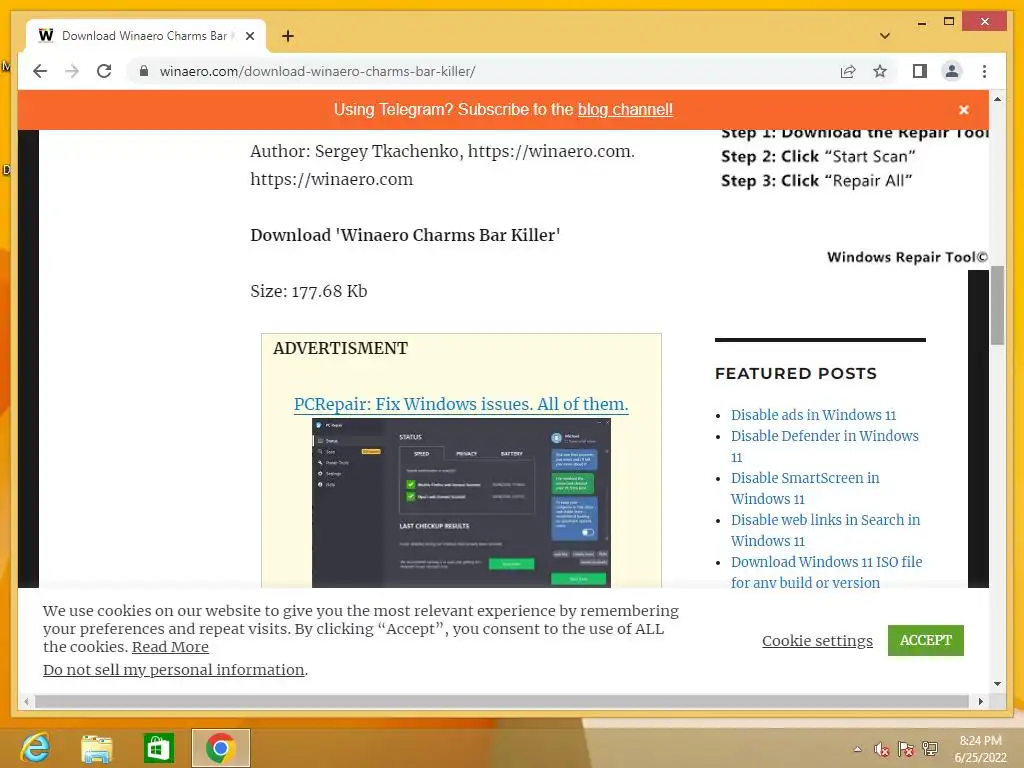Open a new browser tab
The image size is (1024, 768).
pyautogui.click(x=287, y=36)
